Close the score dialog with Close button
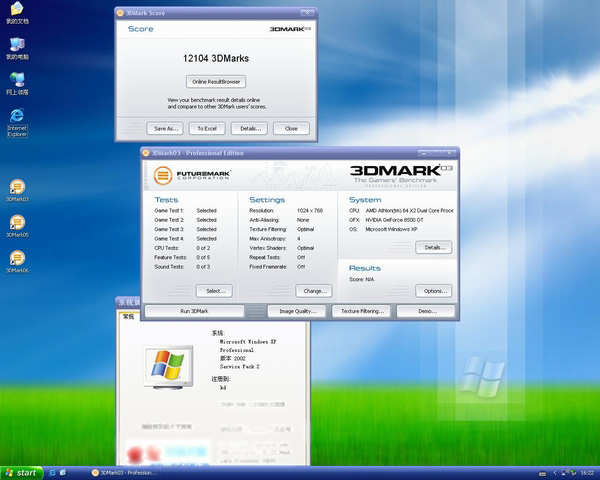600x480 pixels. pyautogui.click(x=291, y=128)
